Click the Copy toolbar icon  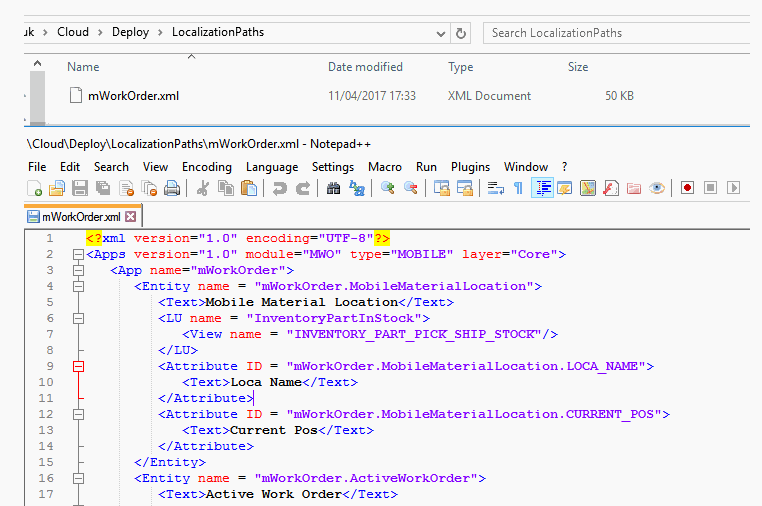225,188
